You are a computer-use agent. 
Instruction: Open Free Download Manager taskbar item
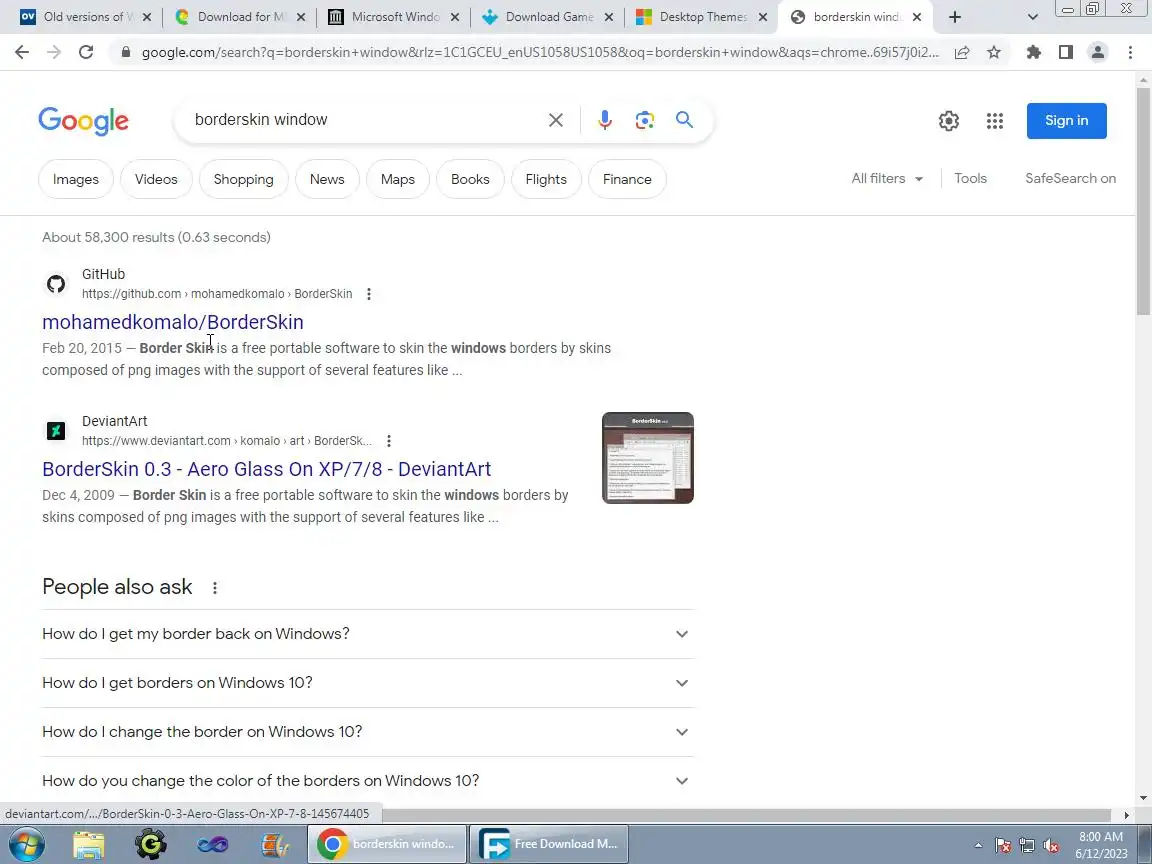(x=548, y=844)
